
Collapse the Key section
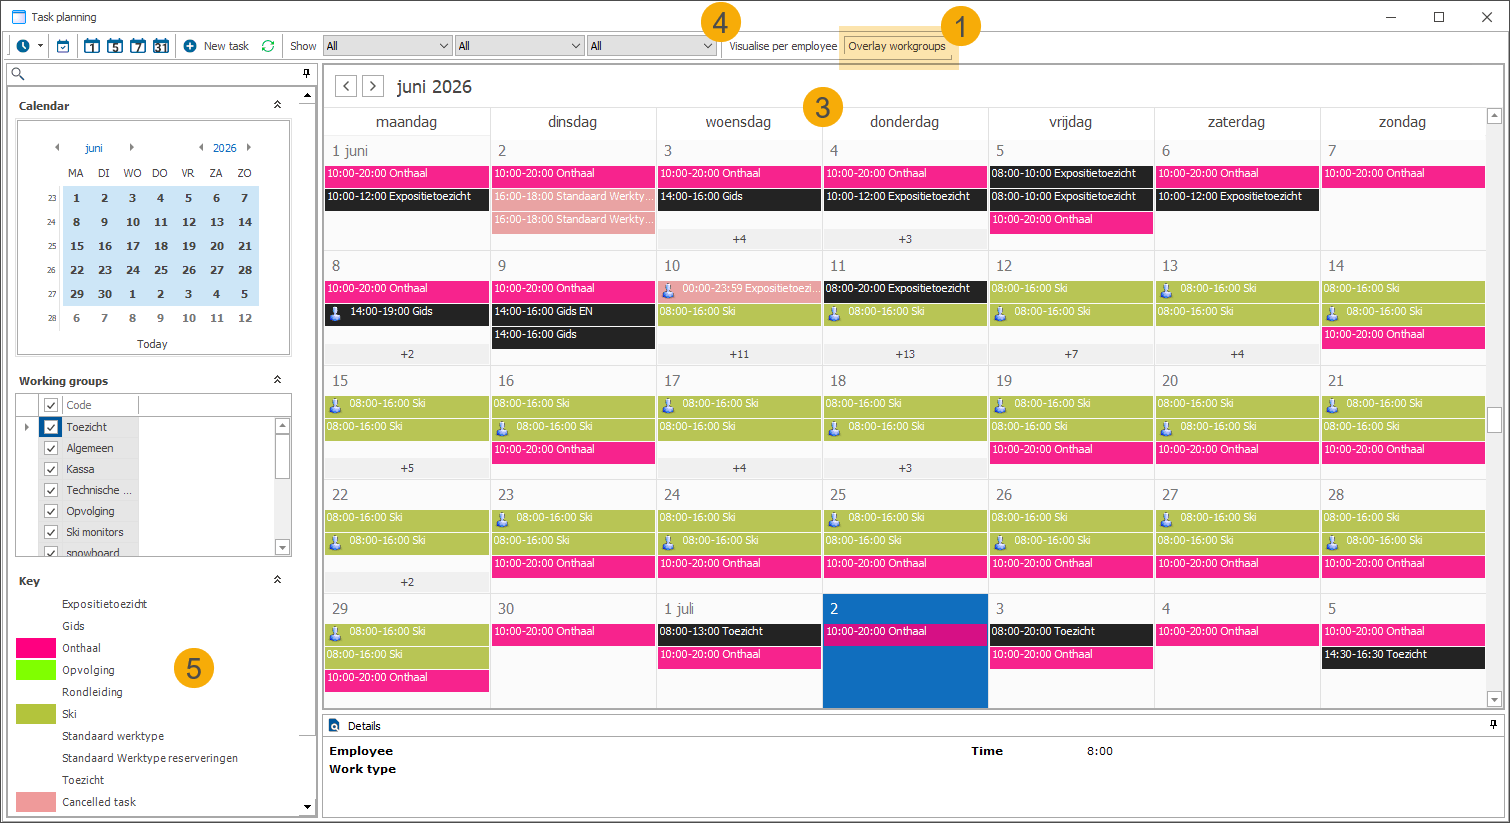pos(277,580)
